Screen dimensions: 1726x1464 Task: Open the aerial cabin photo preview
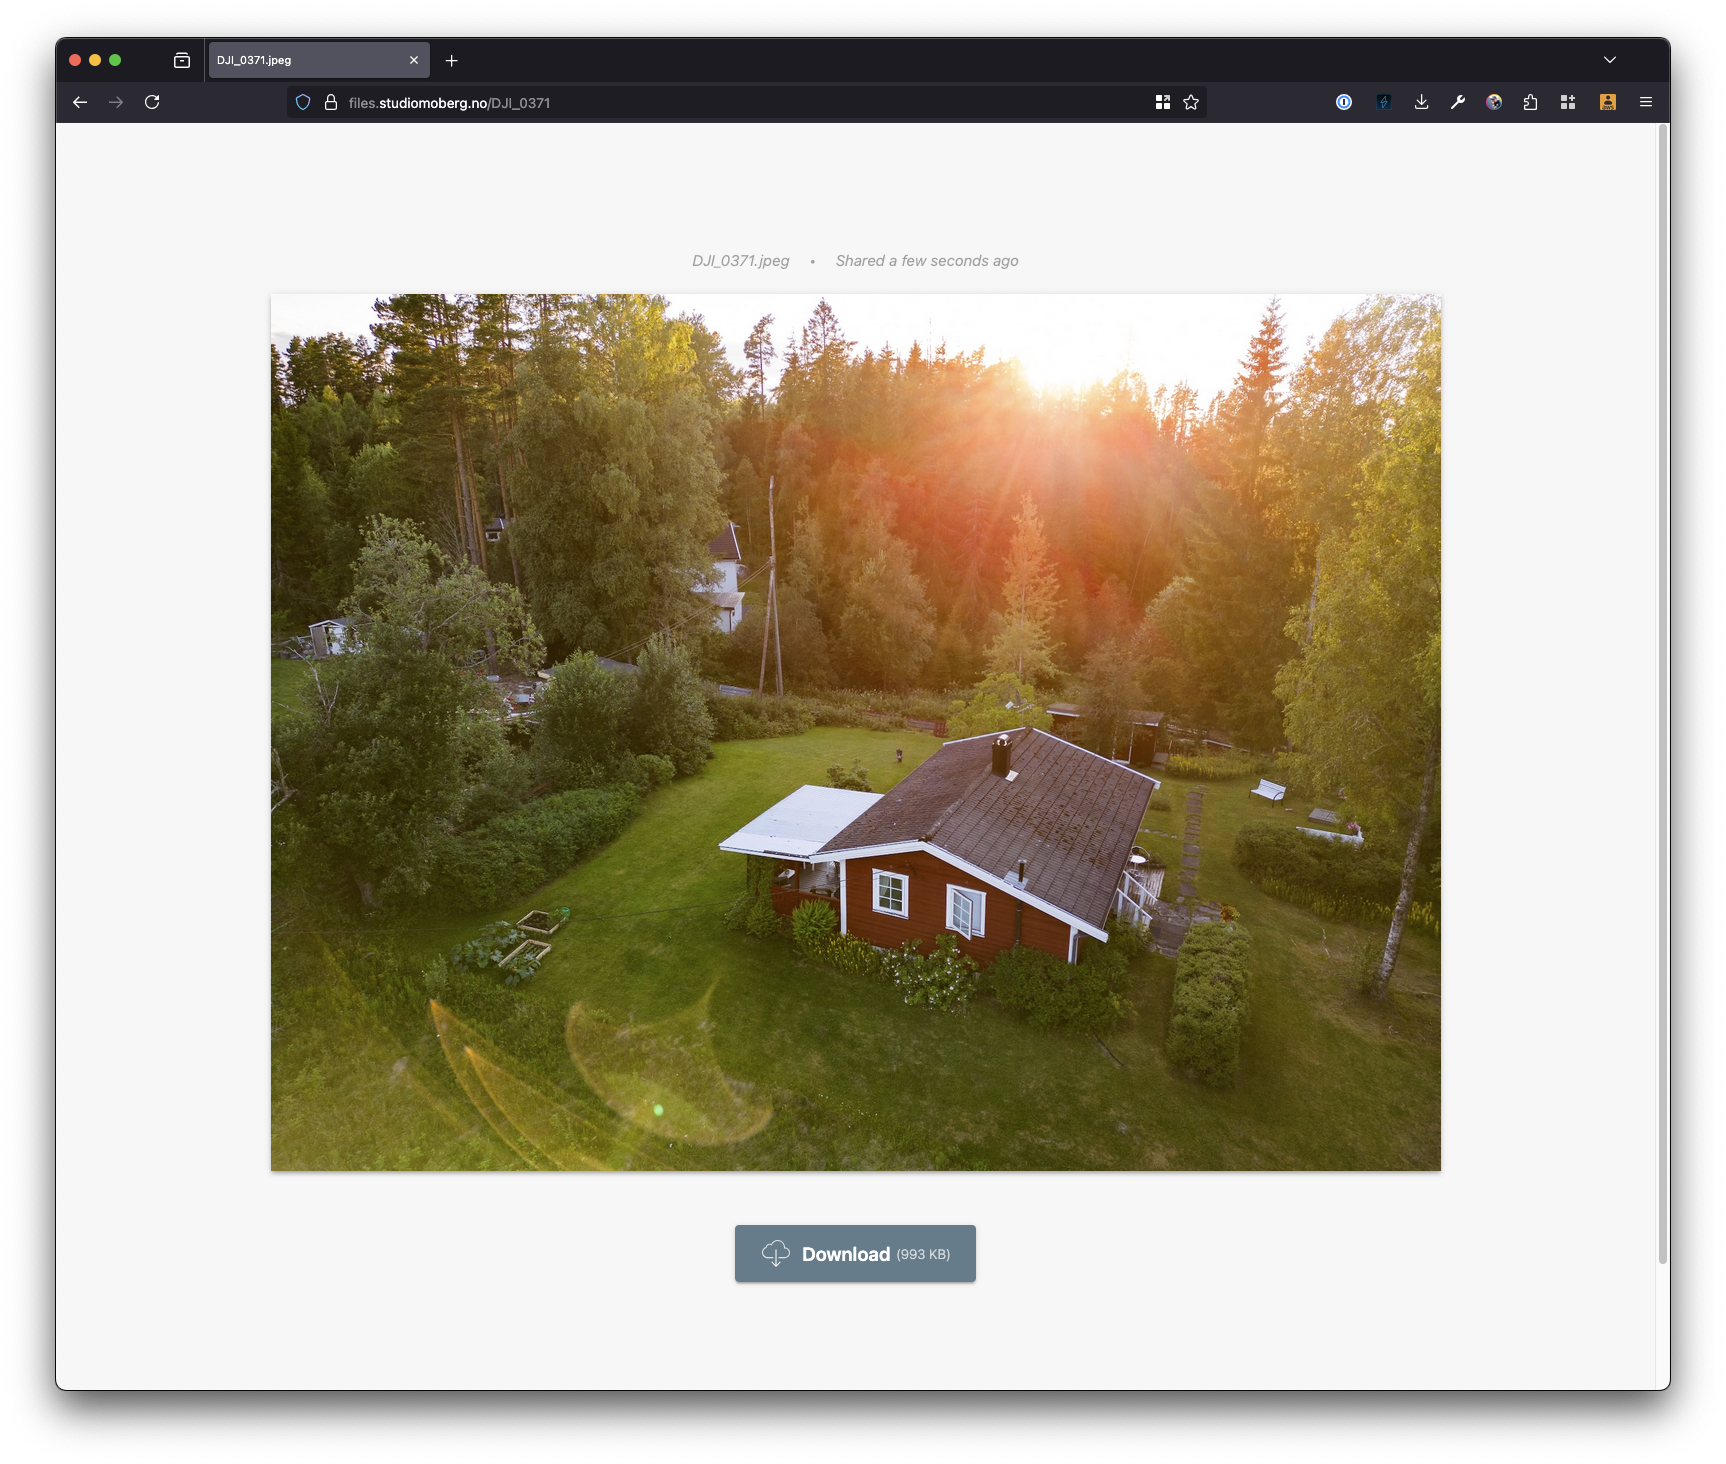(856, 732)
